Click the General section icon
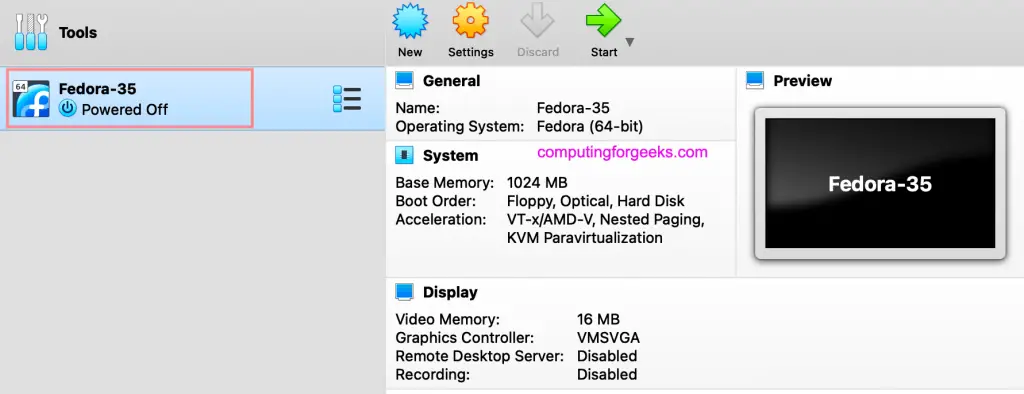Viewport: 1024px width, 394px height. click(x=404, y=81)
